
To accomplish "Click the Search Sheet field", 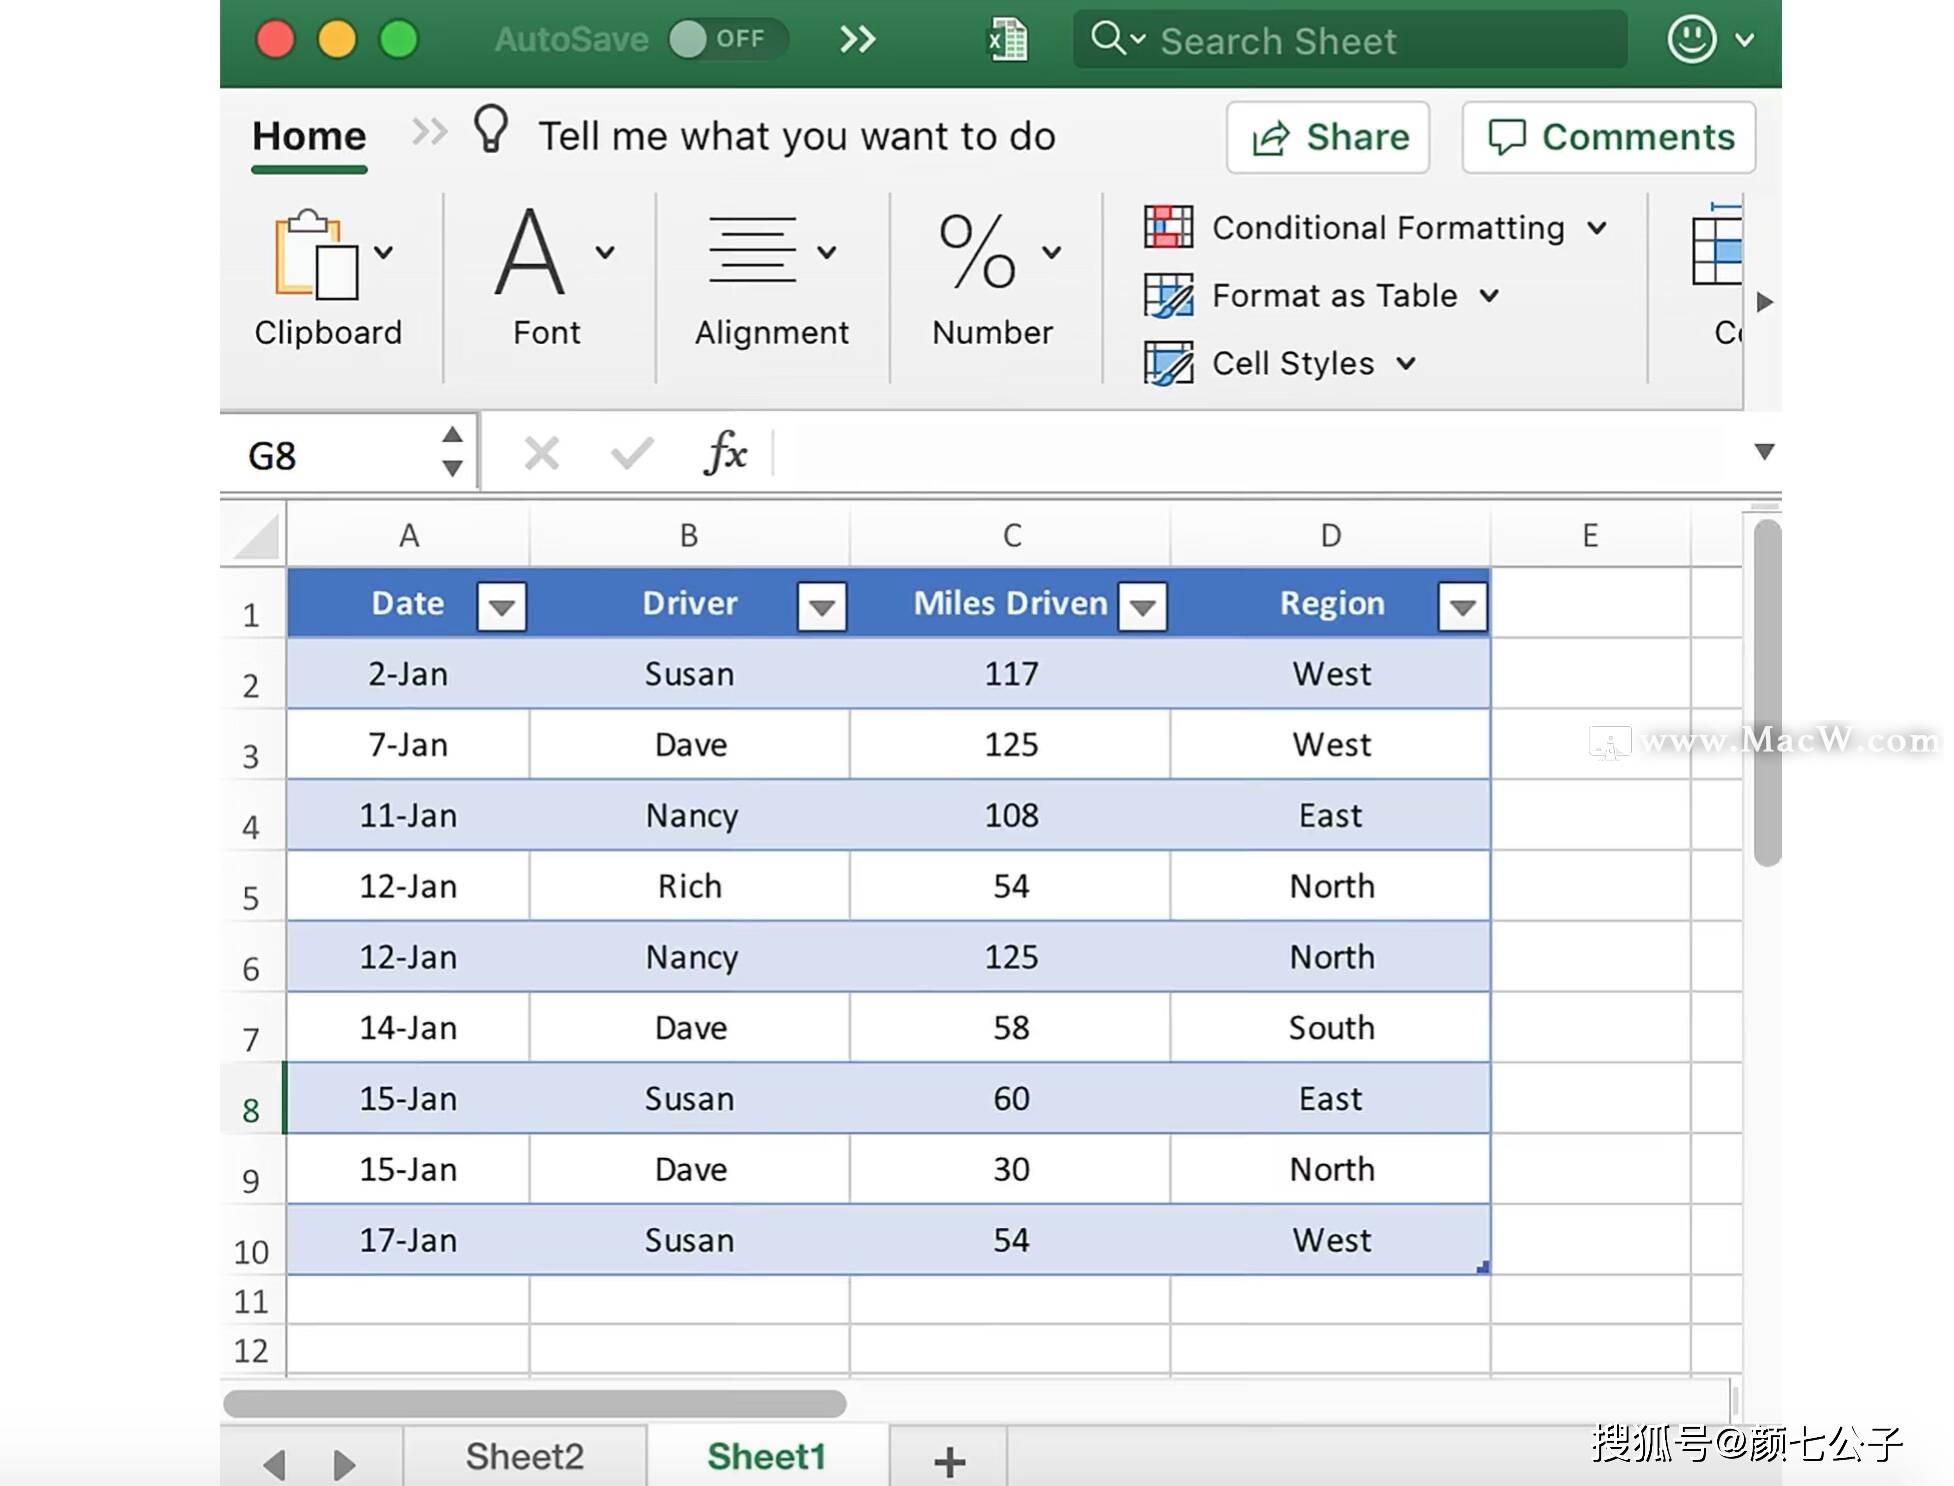I will click(x=1350, y=40).
